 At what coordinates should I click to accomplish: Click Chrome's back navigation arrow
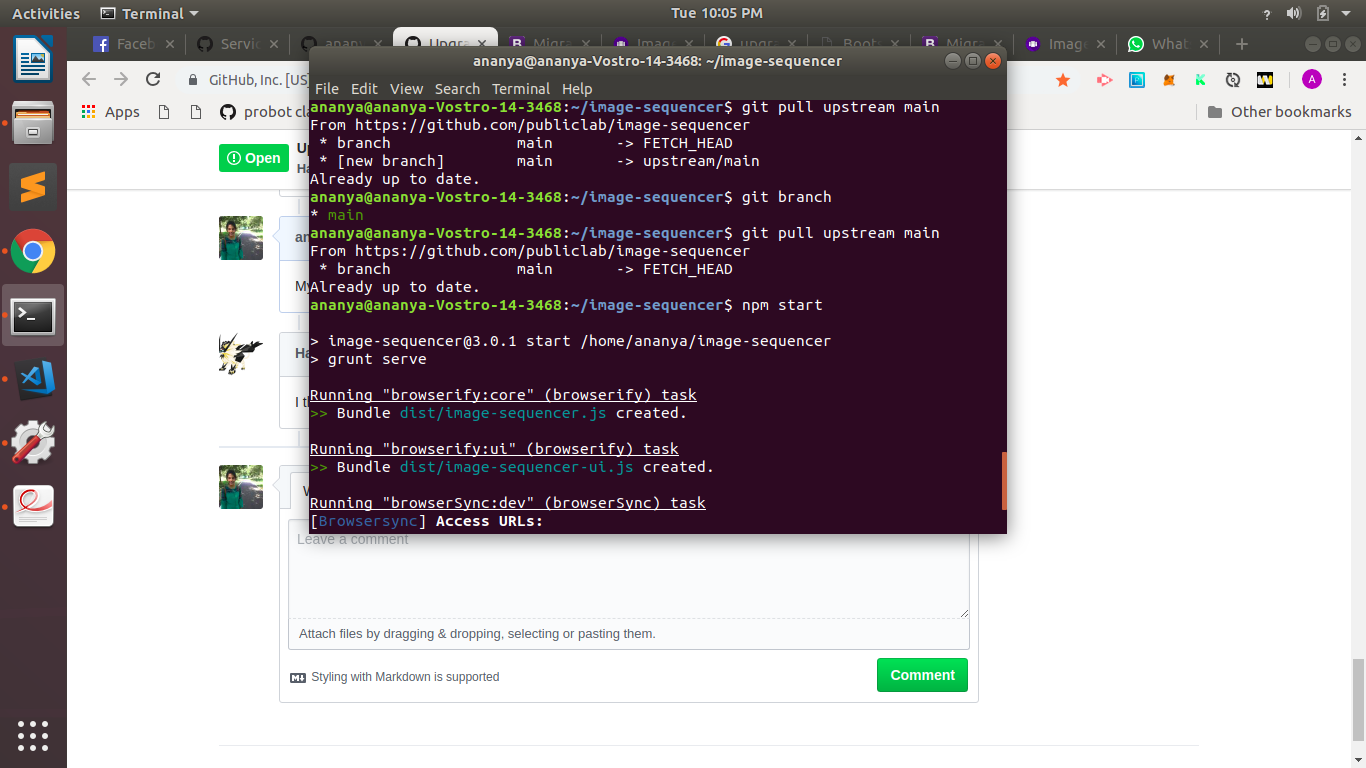coord(89,79)
